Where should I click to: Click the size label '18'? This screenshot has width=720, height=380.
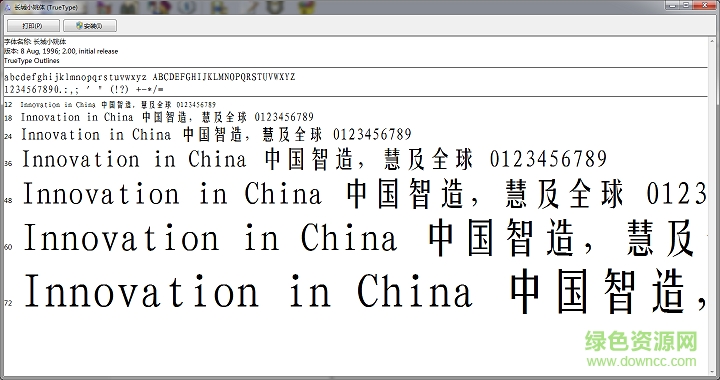(8, 118)
